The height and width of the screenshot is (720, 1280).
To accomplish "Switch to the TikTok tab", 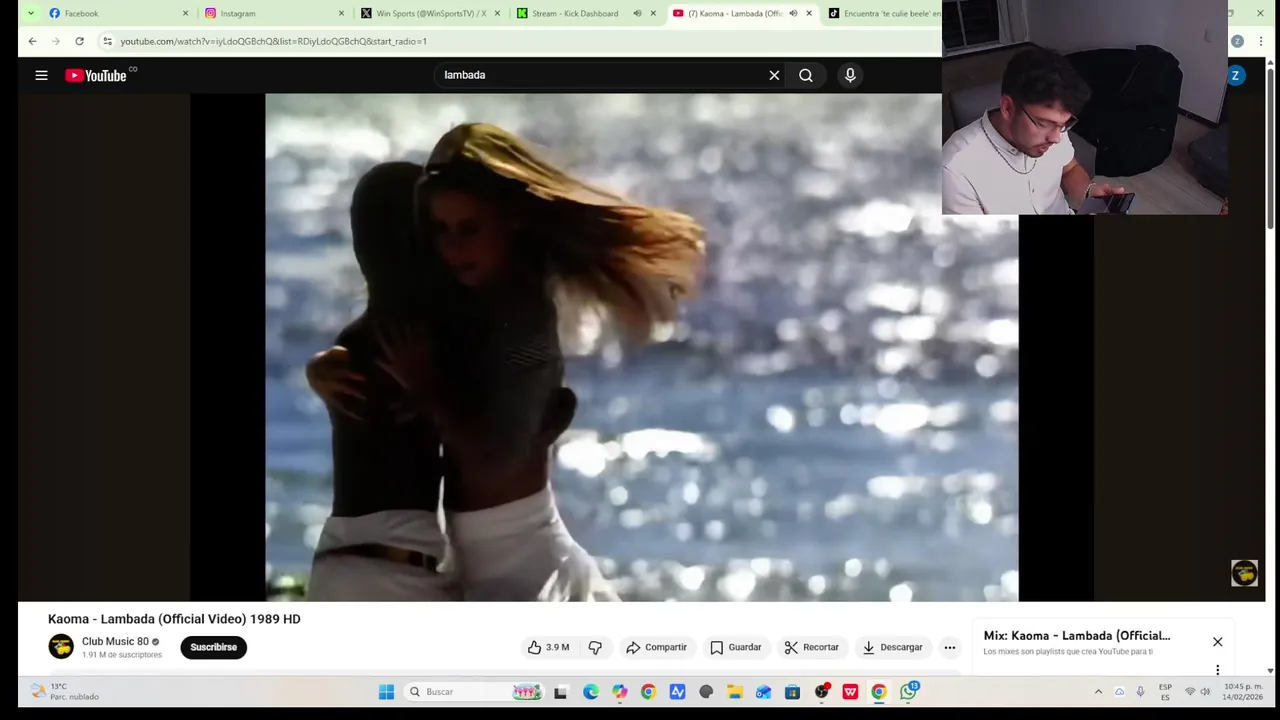I will pos(884,13).
